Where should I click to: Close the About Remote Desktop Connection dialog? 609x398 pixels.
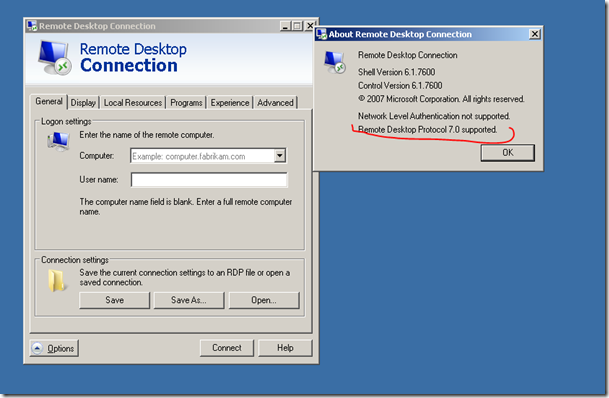(535, 34)
